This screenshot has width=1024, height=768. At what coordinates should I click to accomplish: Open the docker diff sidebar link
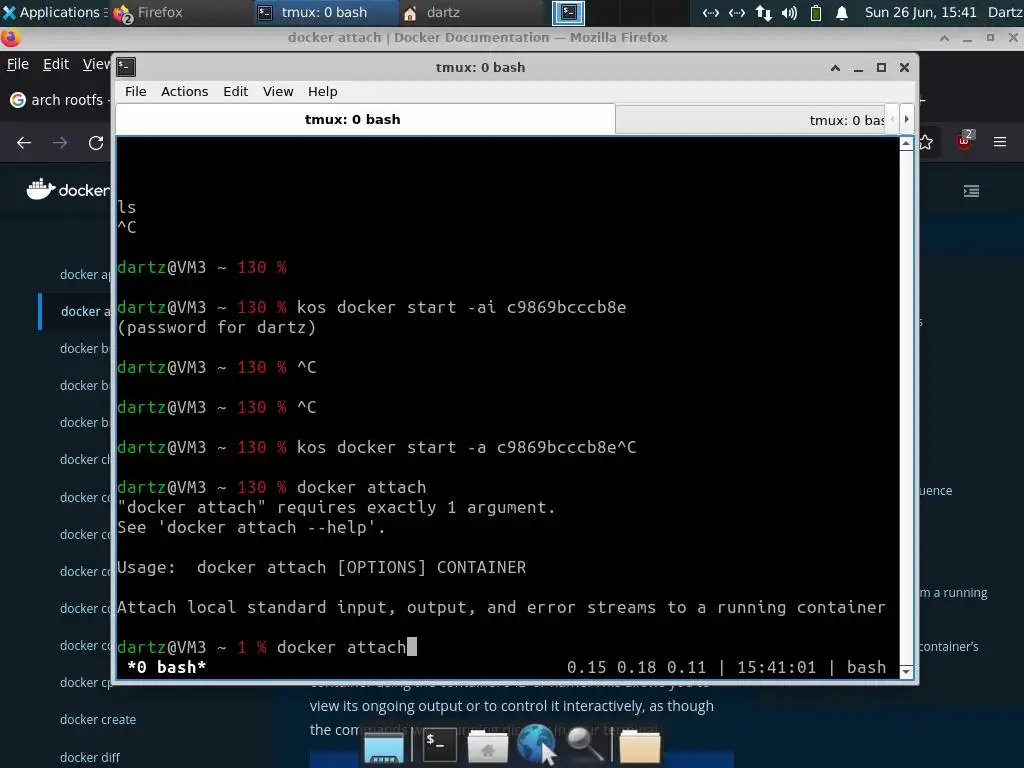click(90, 758)
